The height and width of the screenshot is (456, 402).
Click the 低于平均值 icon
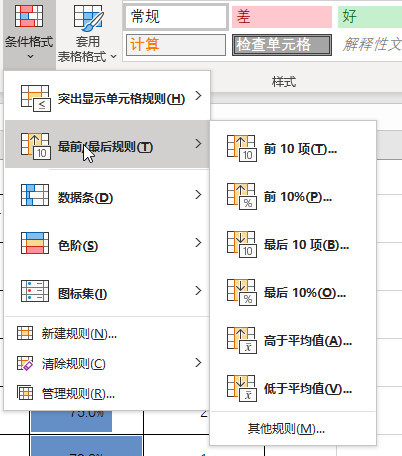[242, 389]
